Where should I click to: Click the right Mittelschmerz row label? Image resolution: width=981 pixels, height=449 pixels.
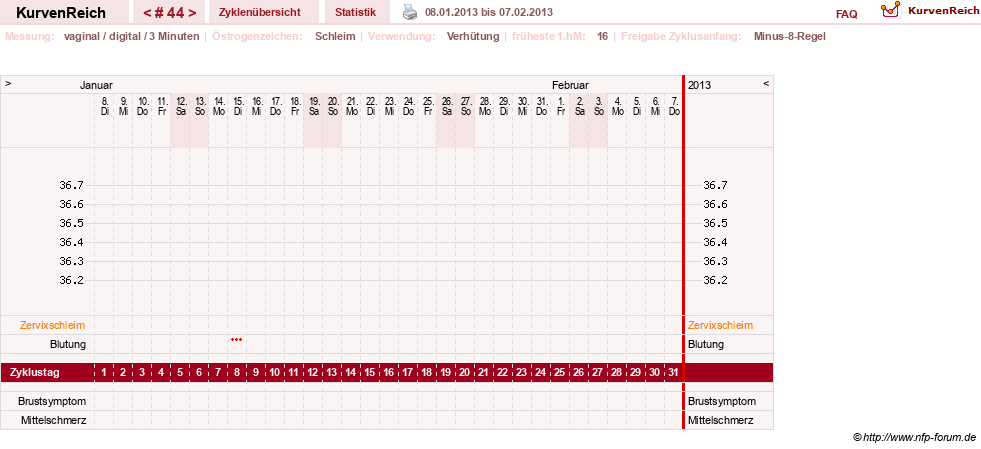[x=720, y=420]
